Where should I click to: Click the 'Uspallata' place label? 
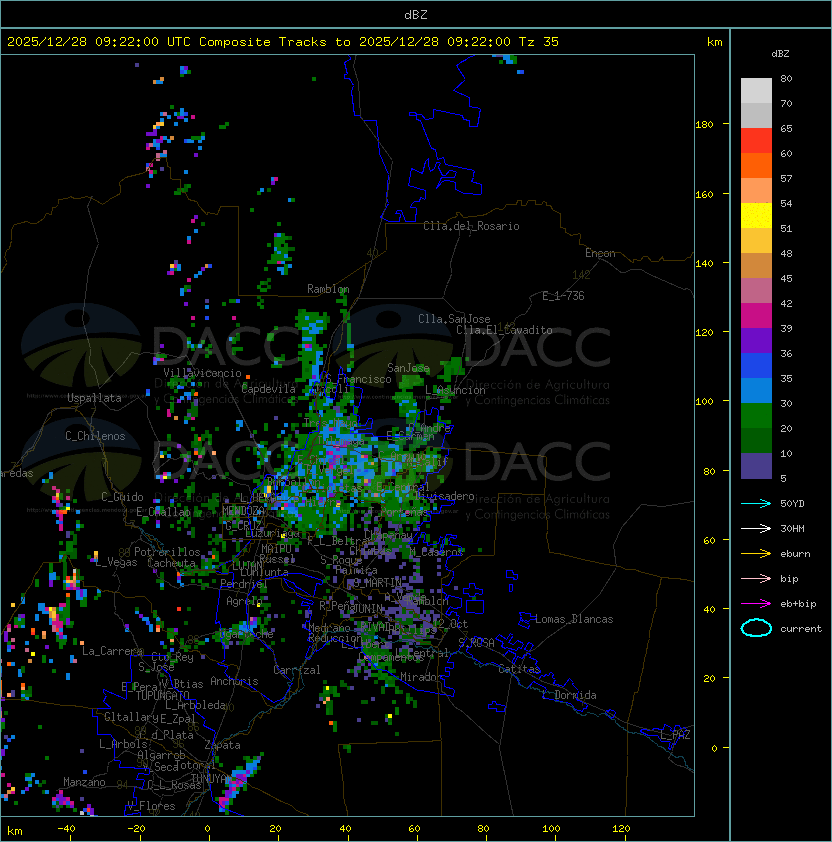(94, 398)
